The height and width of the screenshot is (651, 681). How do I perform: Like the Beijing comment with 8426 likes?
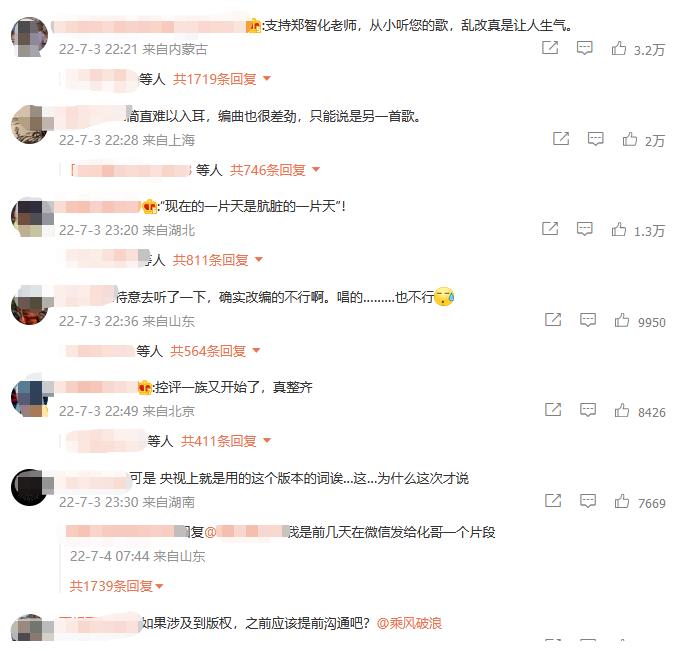coord(621,410)
